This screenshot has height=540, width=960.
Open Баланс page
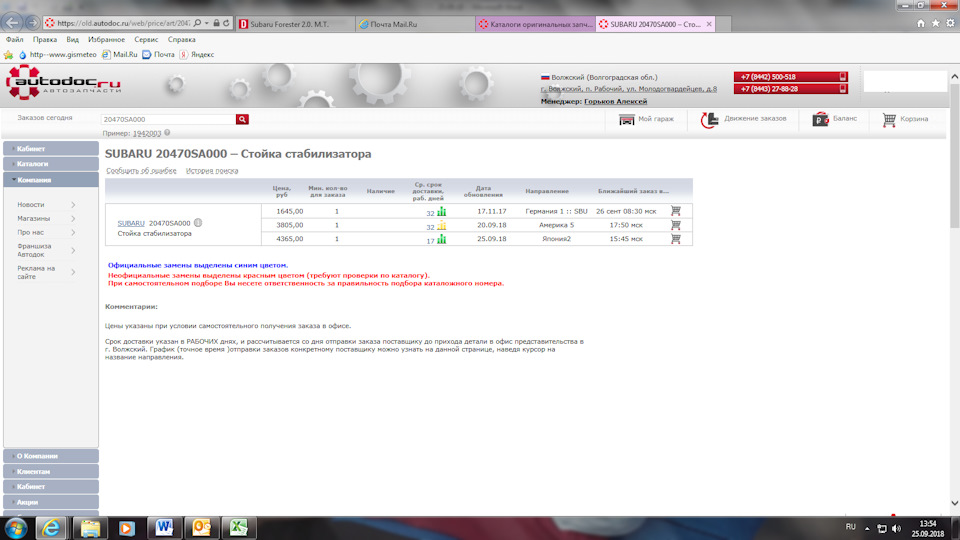[x=834, y=119]
